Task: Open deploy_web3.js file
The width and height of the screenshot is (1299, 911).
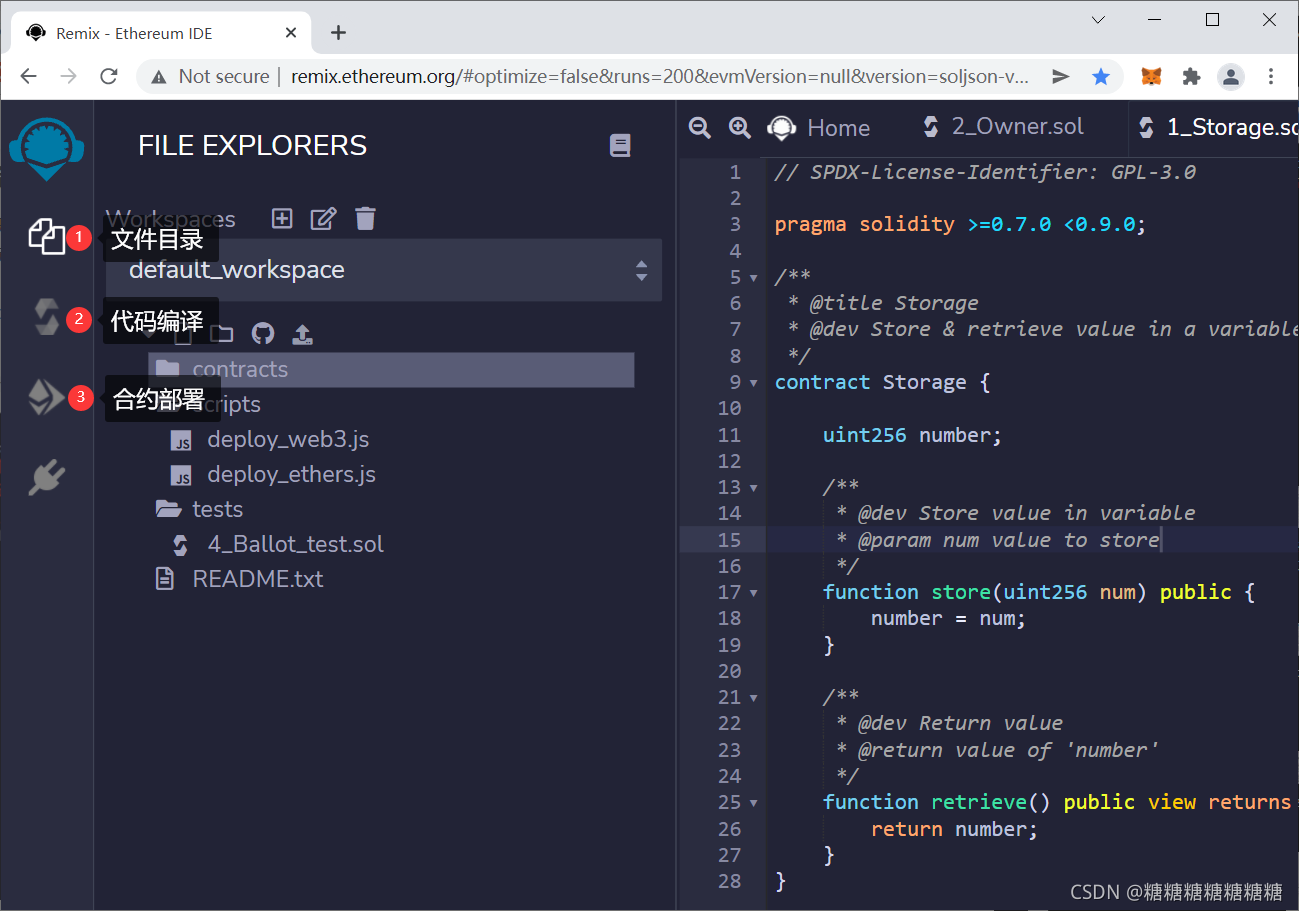Action: [288, 439]
